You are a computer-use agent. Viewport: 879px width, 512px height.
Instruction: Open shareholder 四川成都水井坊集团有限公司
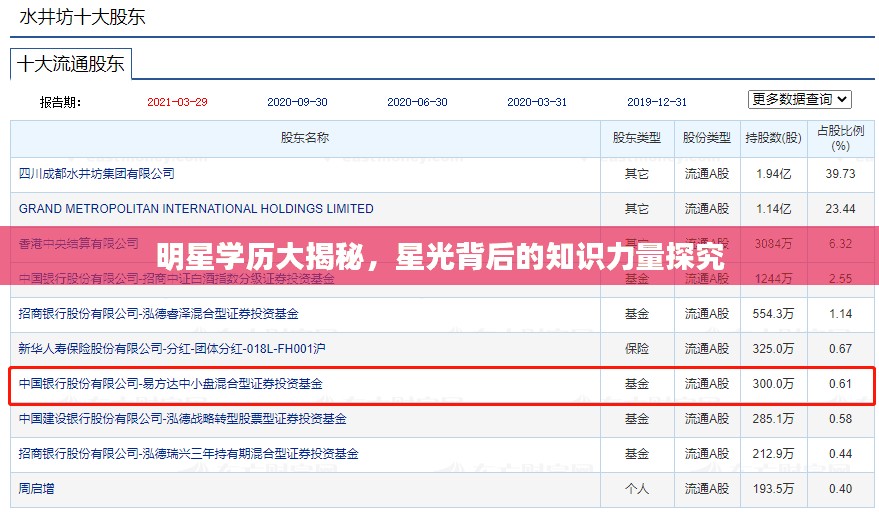point(96,174)
